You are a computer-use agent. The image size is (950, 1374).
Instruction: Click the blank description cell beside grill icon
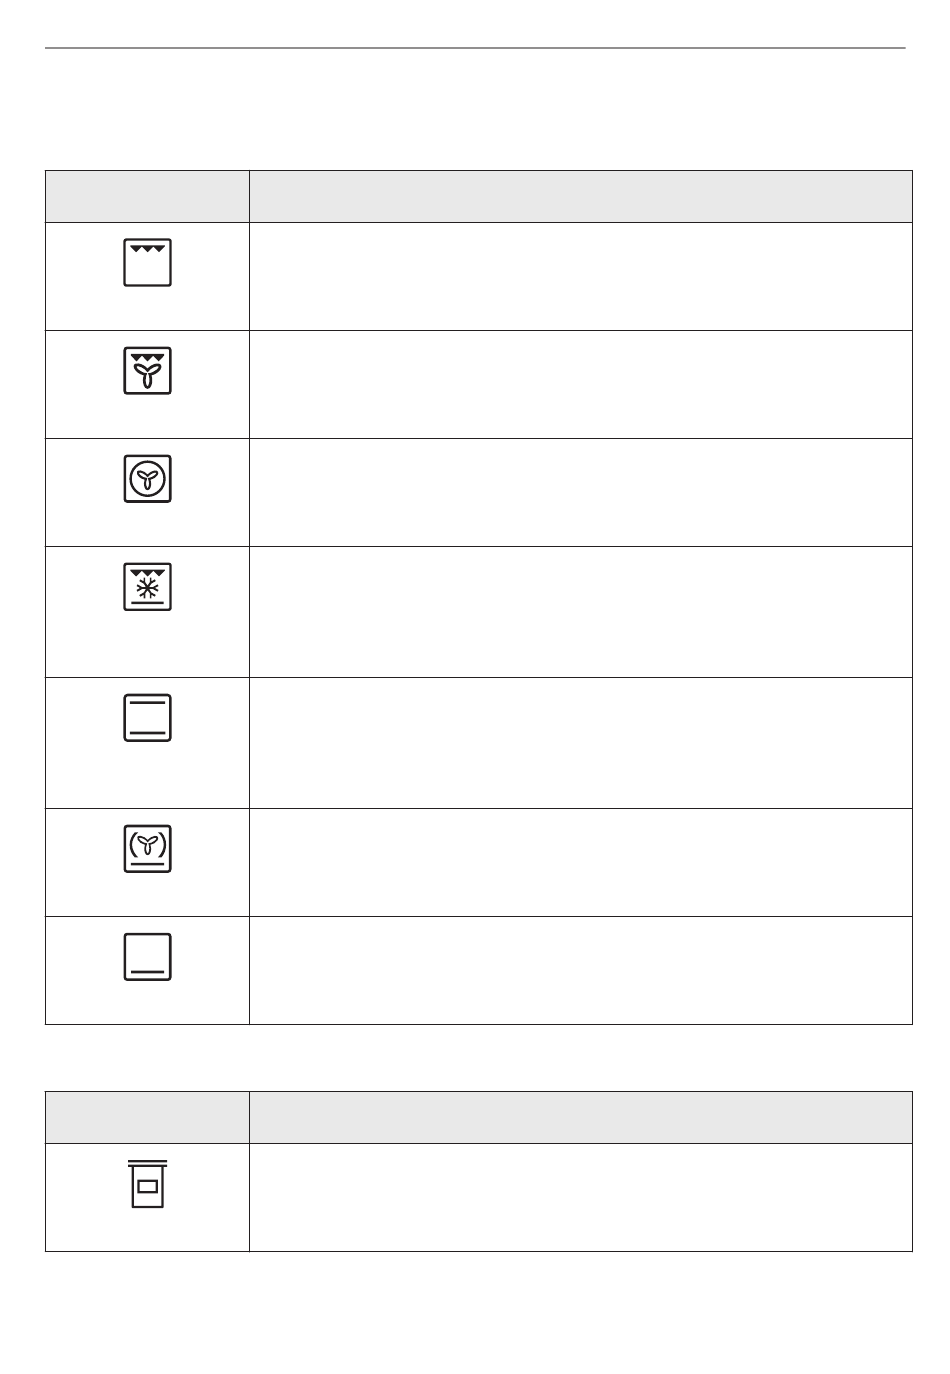[x=581, y=276]
